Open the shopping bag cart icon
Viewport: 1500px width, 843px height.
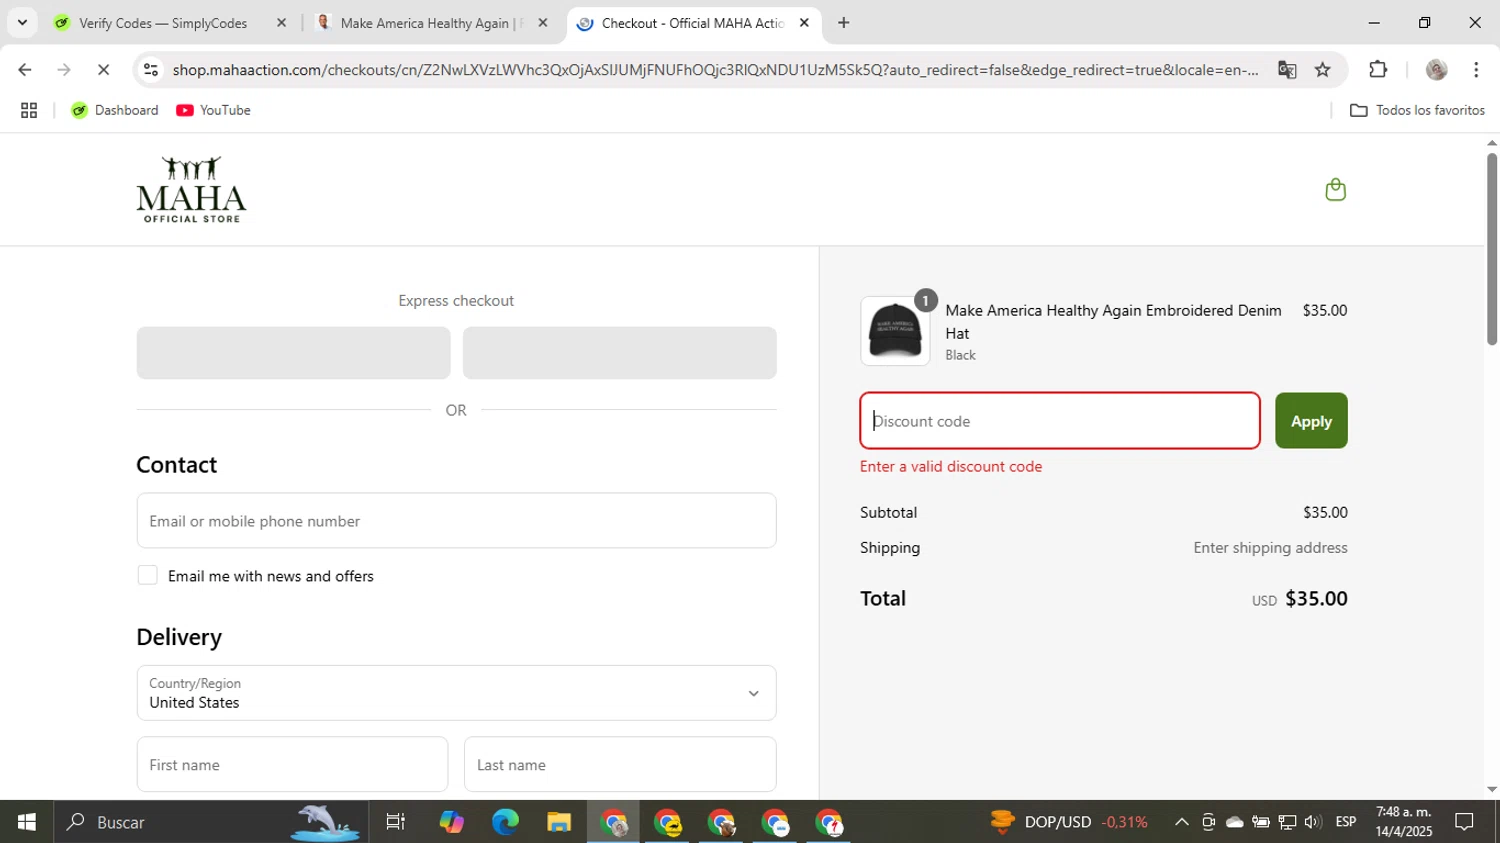coord(1335,189)
